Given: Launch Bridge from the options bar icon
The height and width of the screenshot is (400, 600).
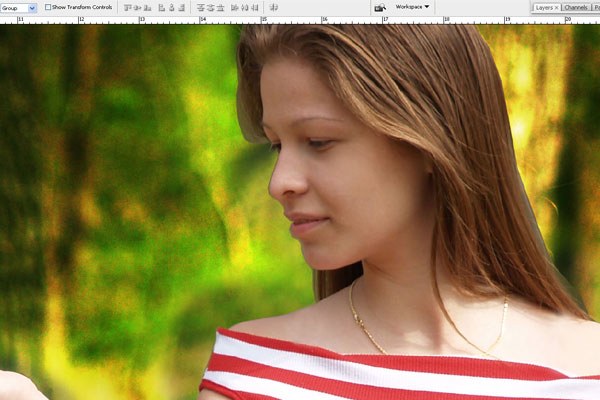Looking at the screenshot, I should [x=380, y=7].
